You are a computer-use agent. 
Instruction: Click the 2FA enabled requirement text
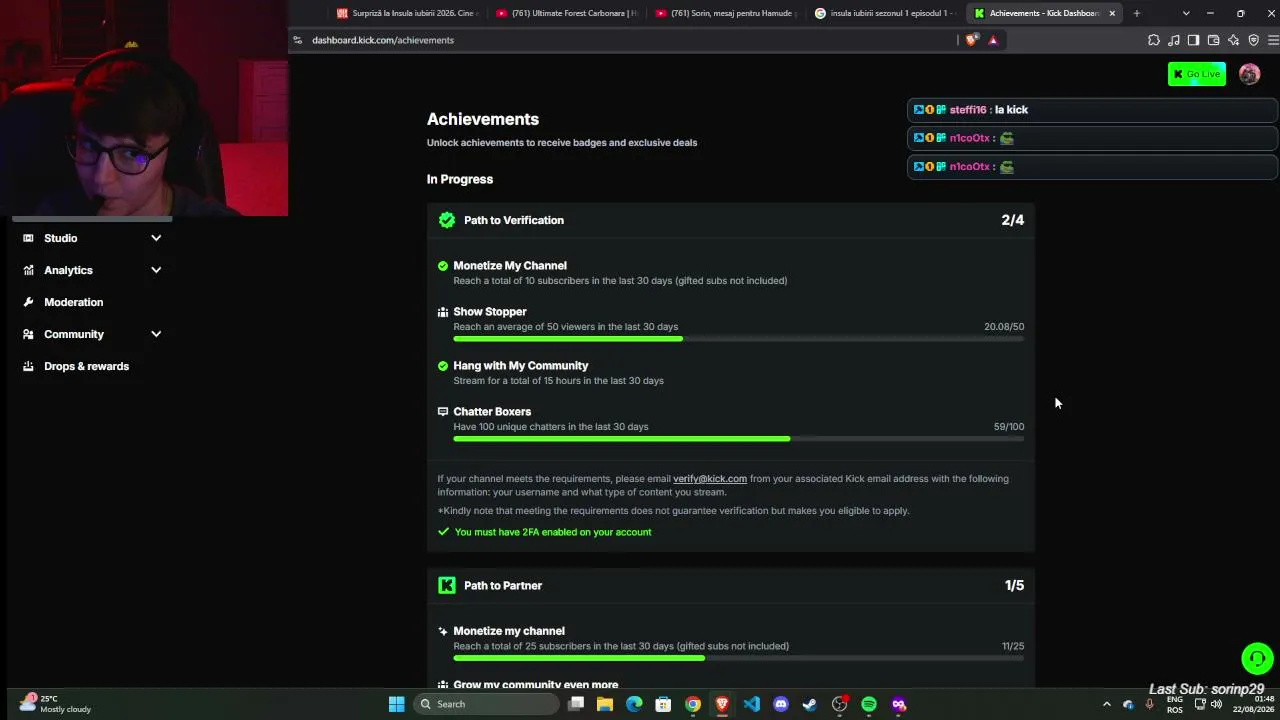(x=553, y=532)
